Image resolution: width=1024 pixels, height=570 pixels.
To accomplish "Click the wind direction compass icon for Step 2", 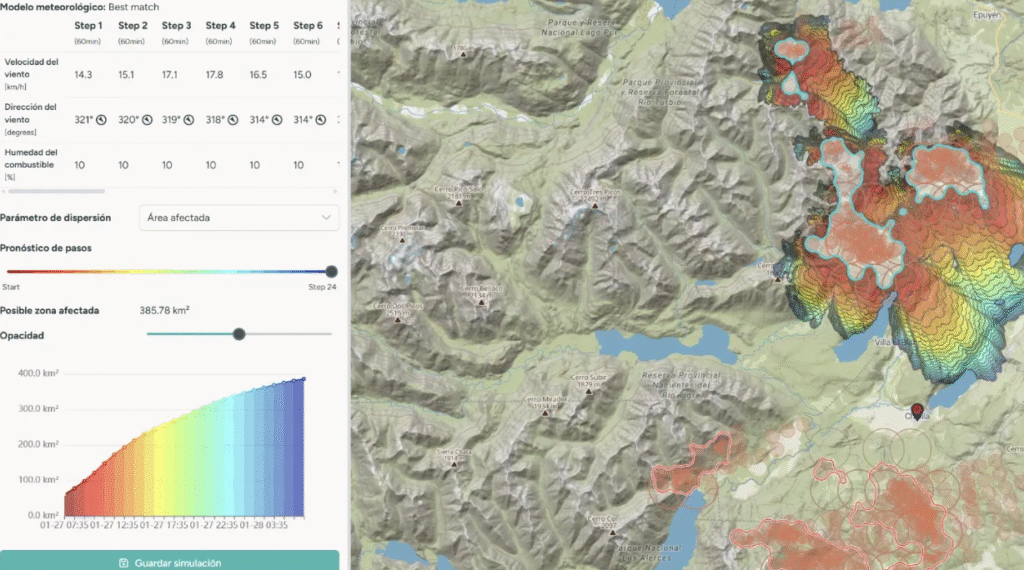I will [x=145, y=119].
